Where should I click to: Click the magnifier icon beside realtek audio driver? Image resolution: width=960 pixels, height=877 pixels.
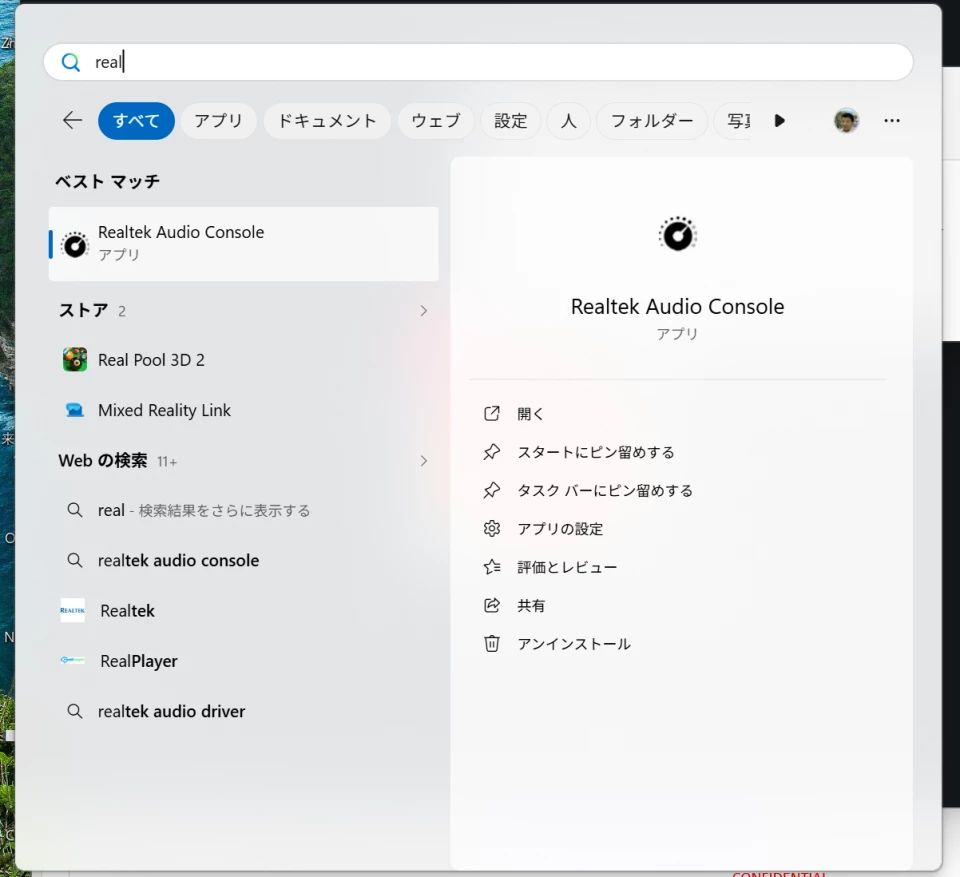pos(75,711)
